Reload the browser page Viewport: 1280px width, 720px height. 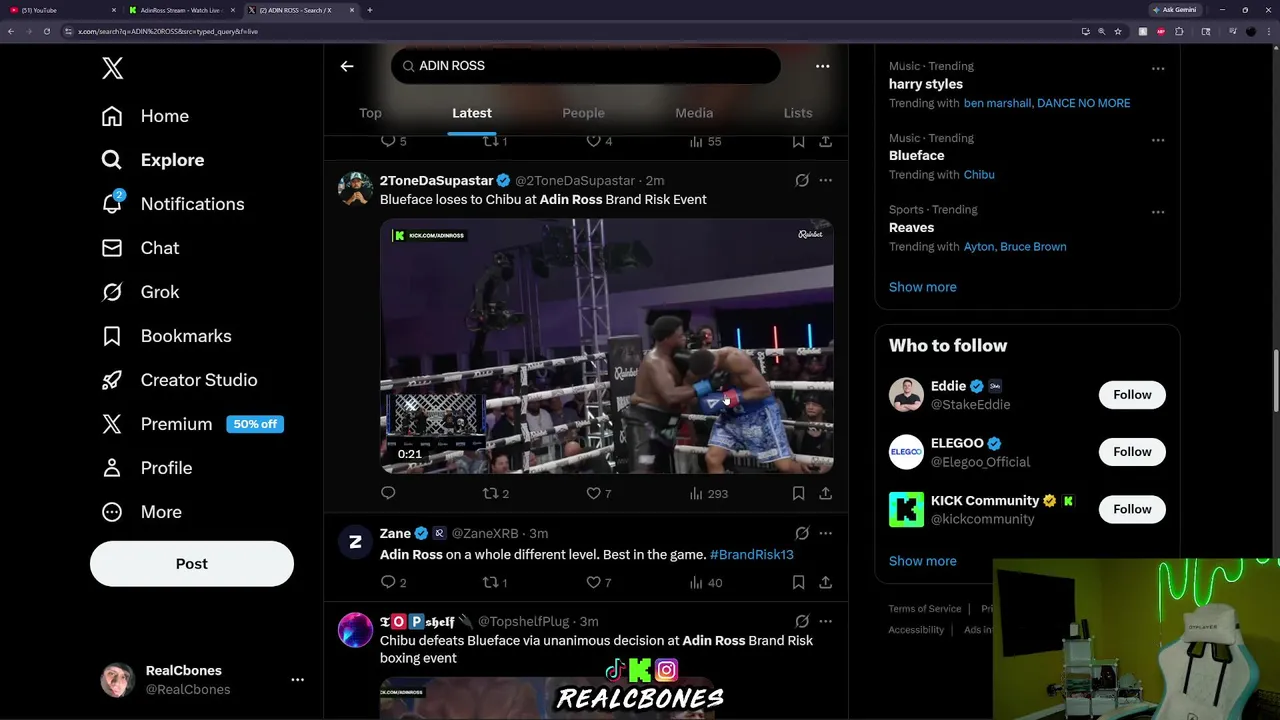pos(46,31)
